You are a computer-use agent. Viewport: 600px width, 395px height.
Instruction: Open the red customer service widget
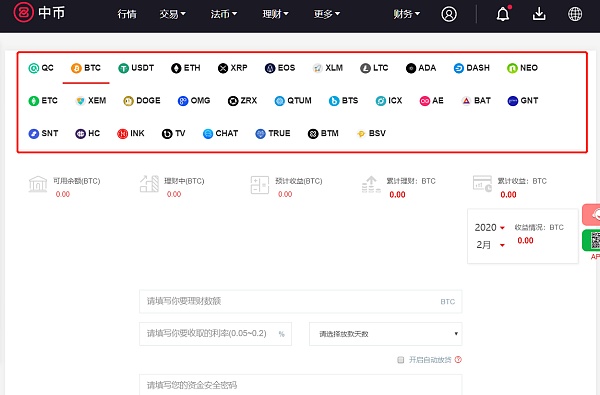point(591,214)
